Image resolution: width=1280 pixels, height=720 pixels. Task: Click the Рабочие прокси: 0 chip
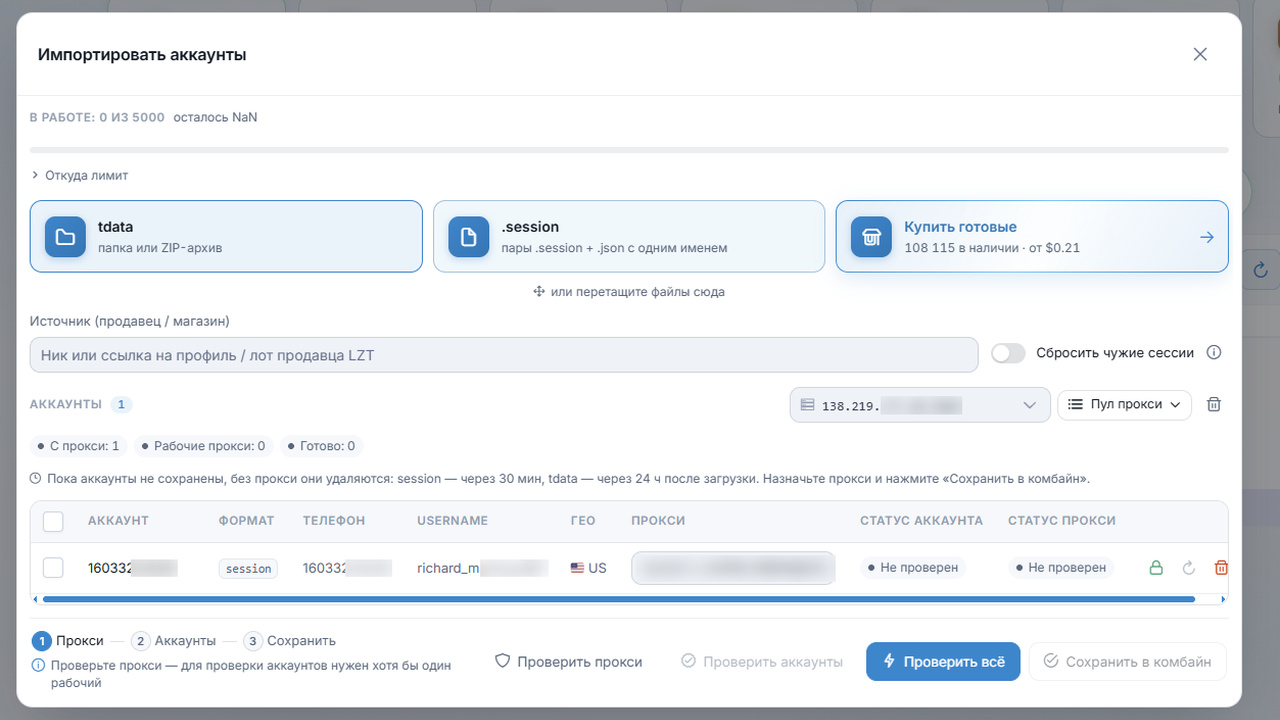[x=203, y=446]
